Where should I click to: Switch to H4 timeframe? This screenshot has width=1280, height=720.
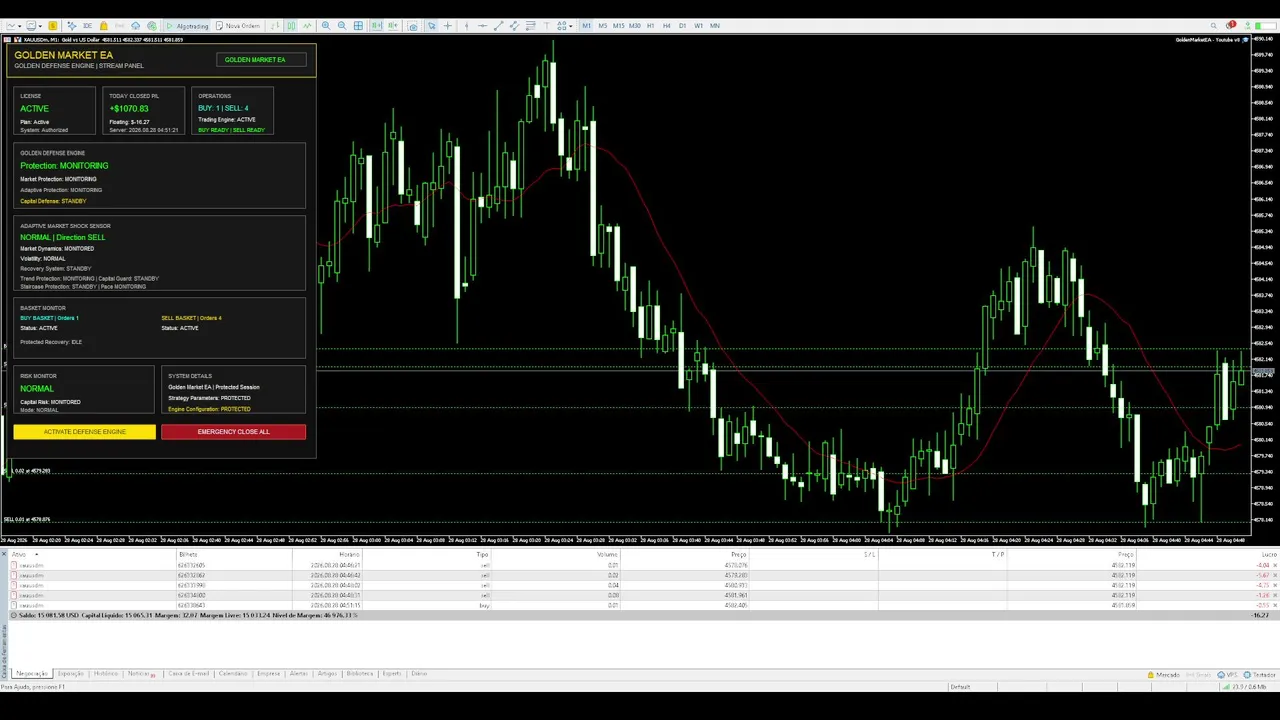click(667, 26)
